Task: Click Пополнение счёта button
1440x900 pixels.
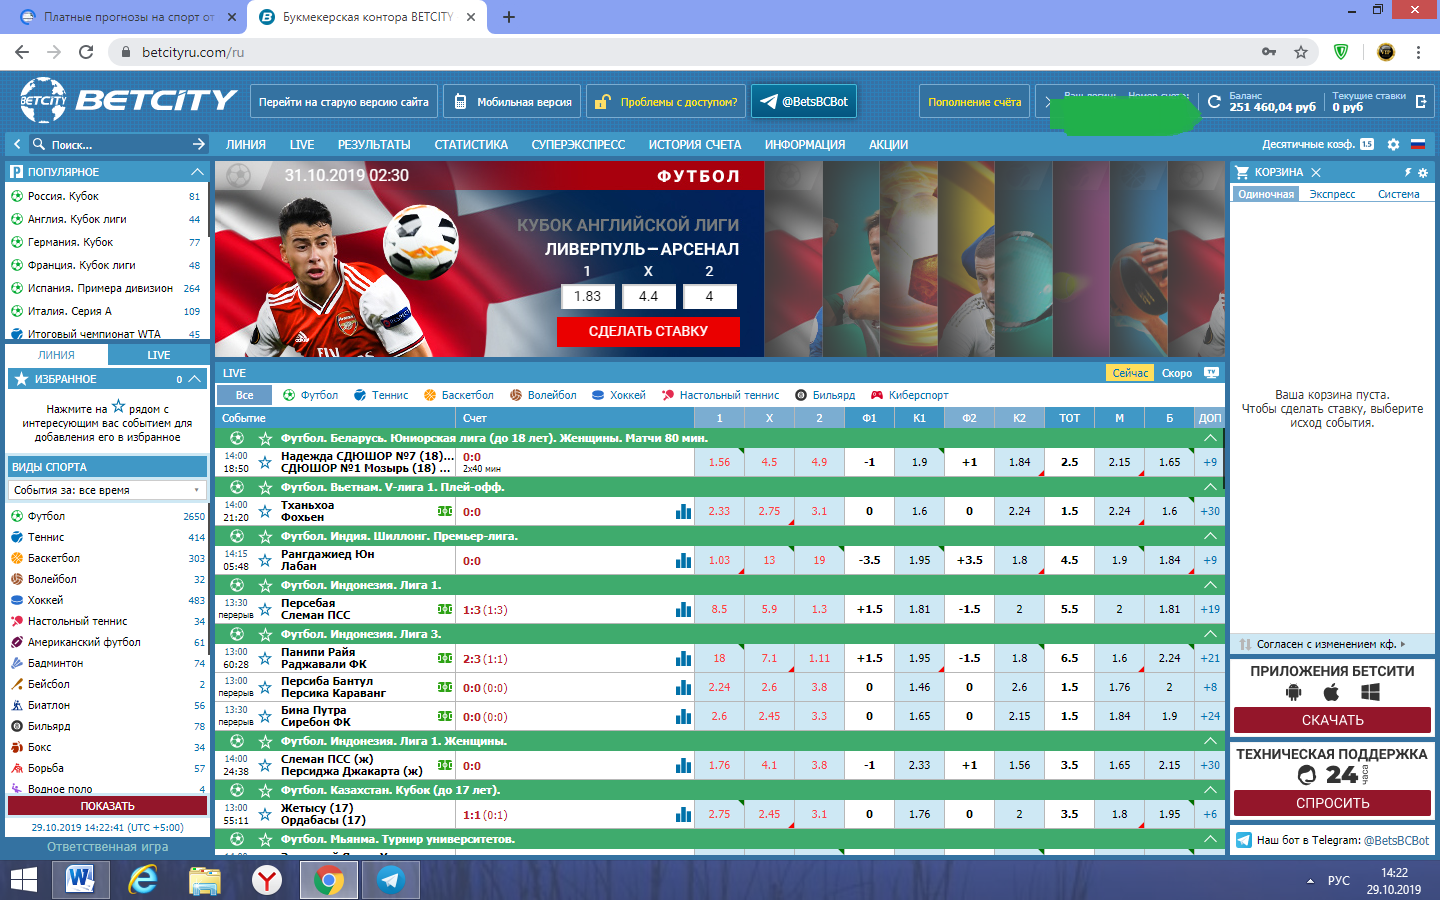Action: [x=974, y=101]
